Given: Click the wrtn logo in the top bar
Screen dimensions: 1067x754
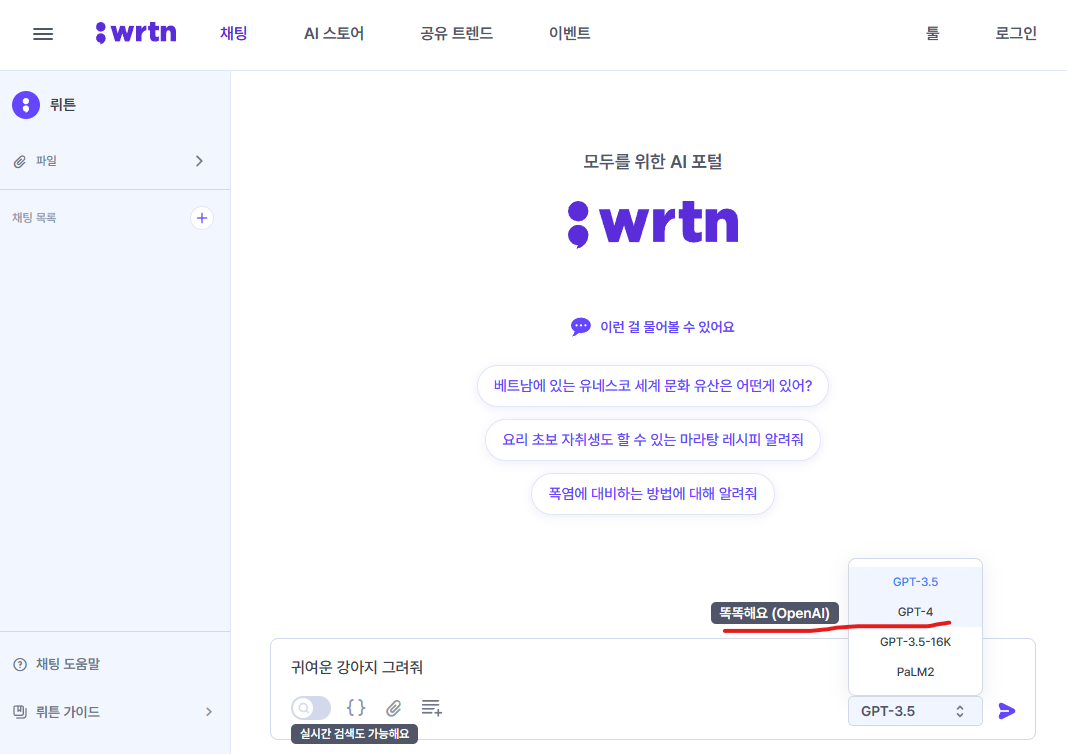Looking at the screenshot, I should point(136,31).
